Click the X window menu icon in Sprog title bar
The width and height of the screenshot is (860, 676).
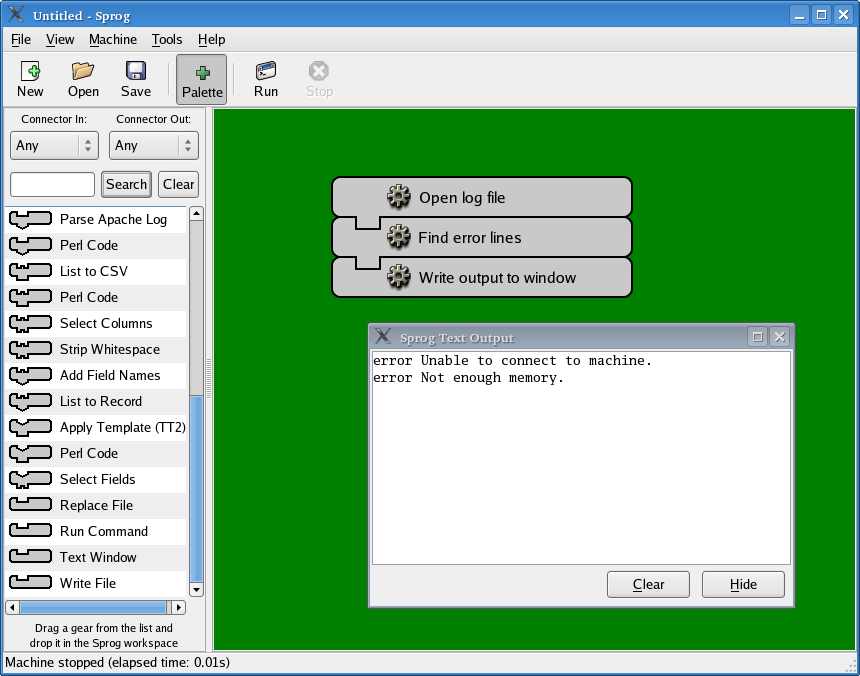16,14
